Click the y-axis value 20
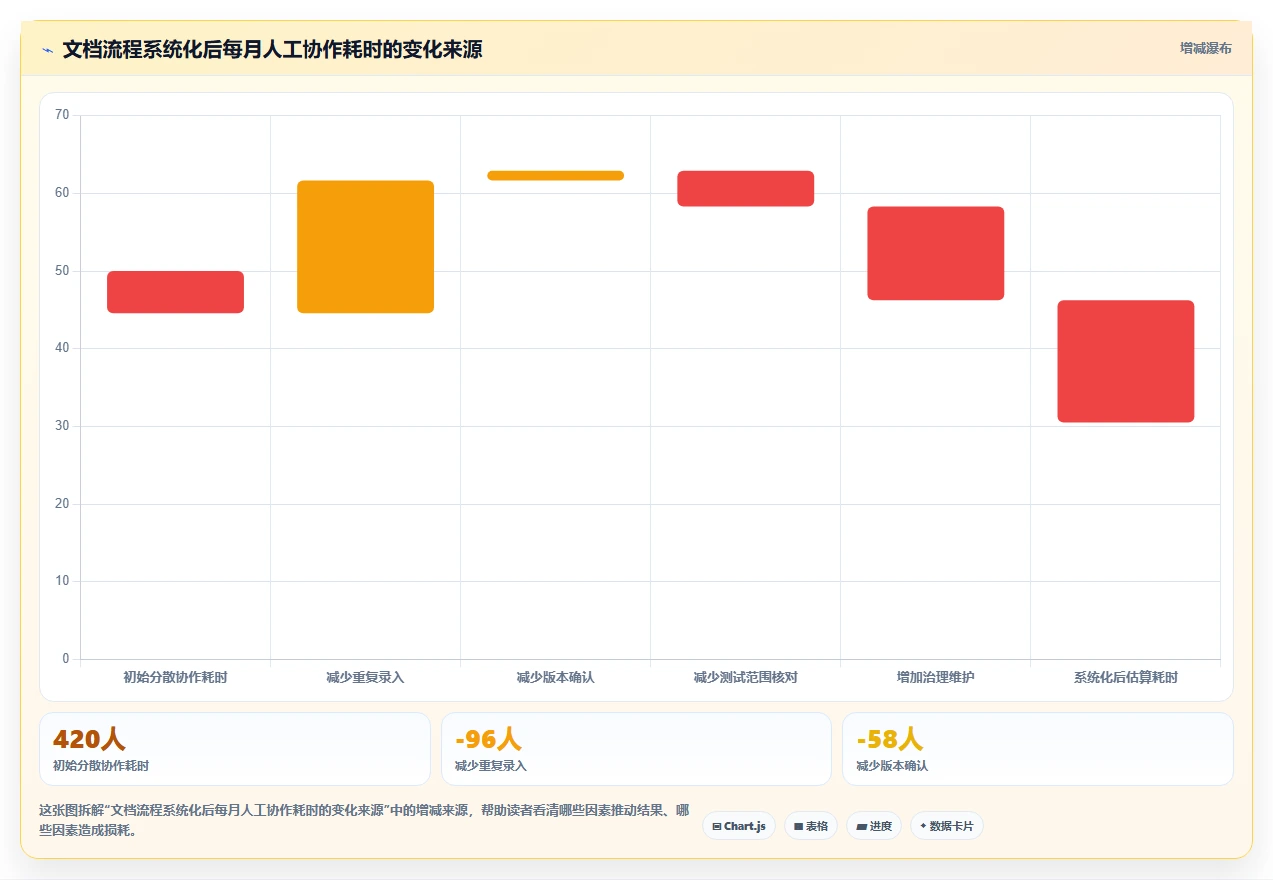1273x880 pixels. 62,504
